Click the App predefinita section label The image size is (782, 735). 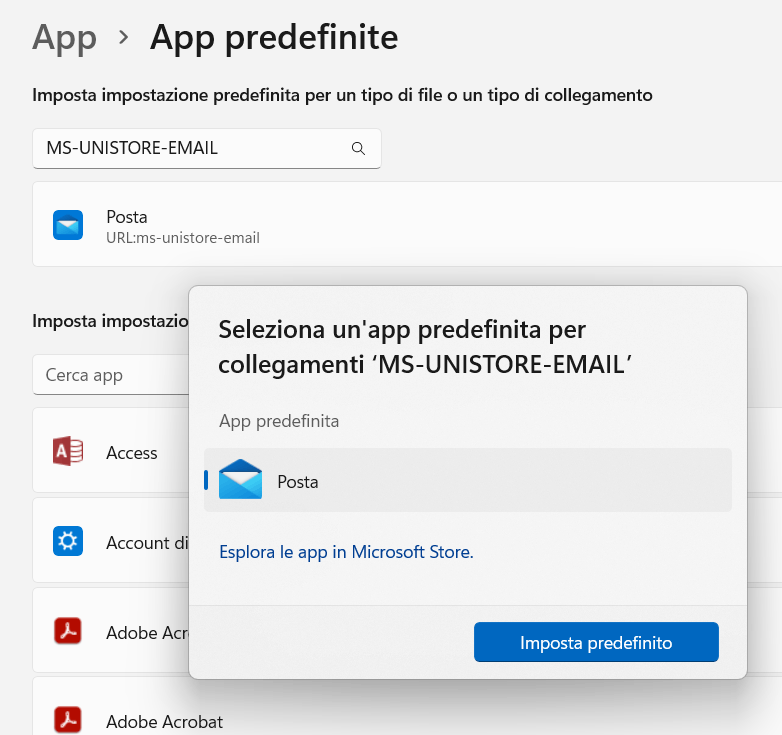coord(279,421)
